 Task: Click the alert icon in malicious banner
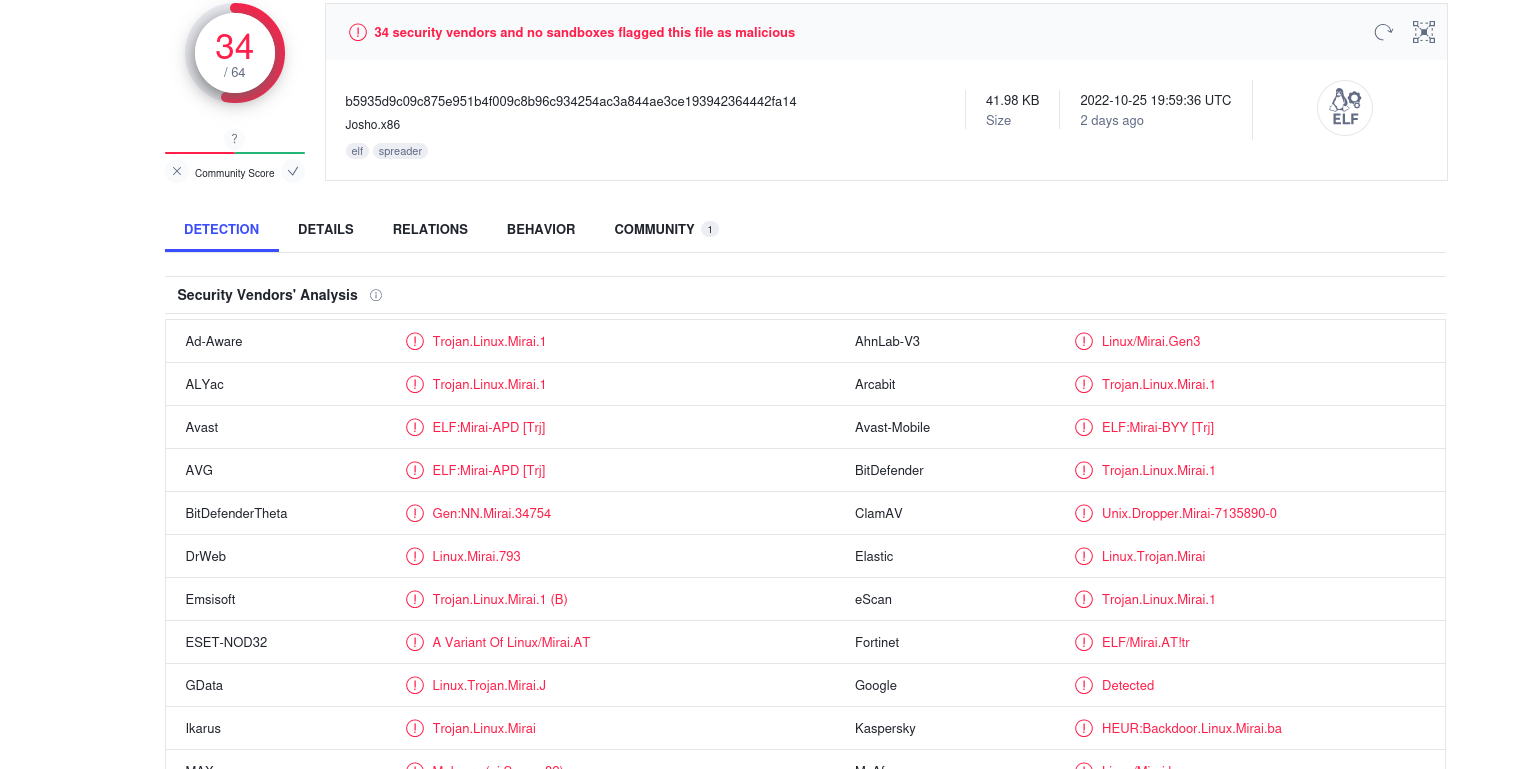pyautogui.click(x=358, y=32)
